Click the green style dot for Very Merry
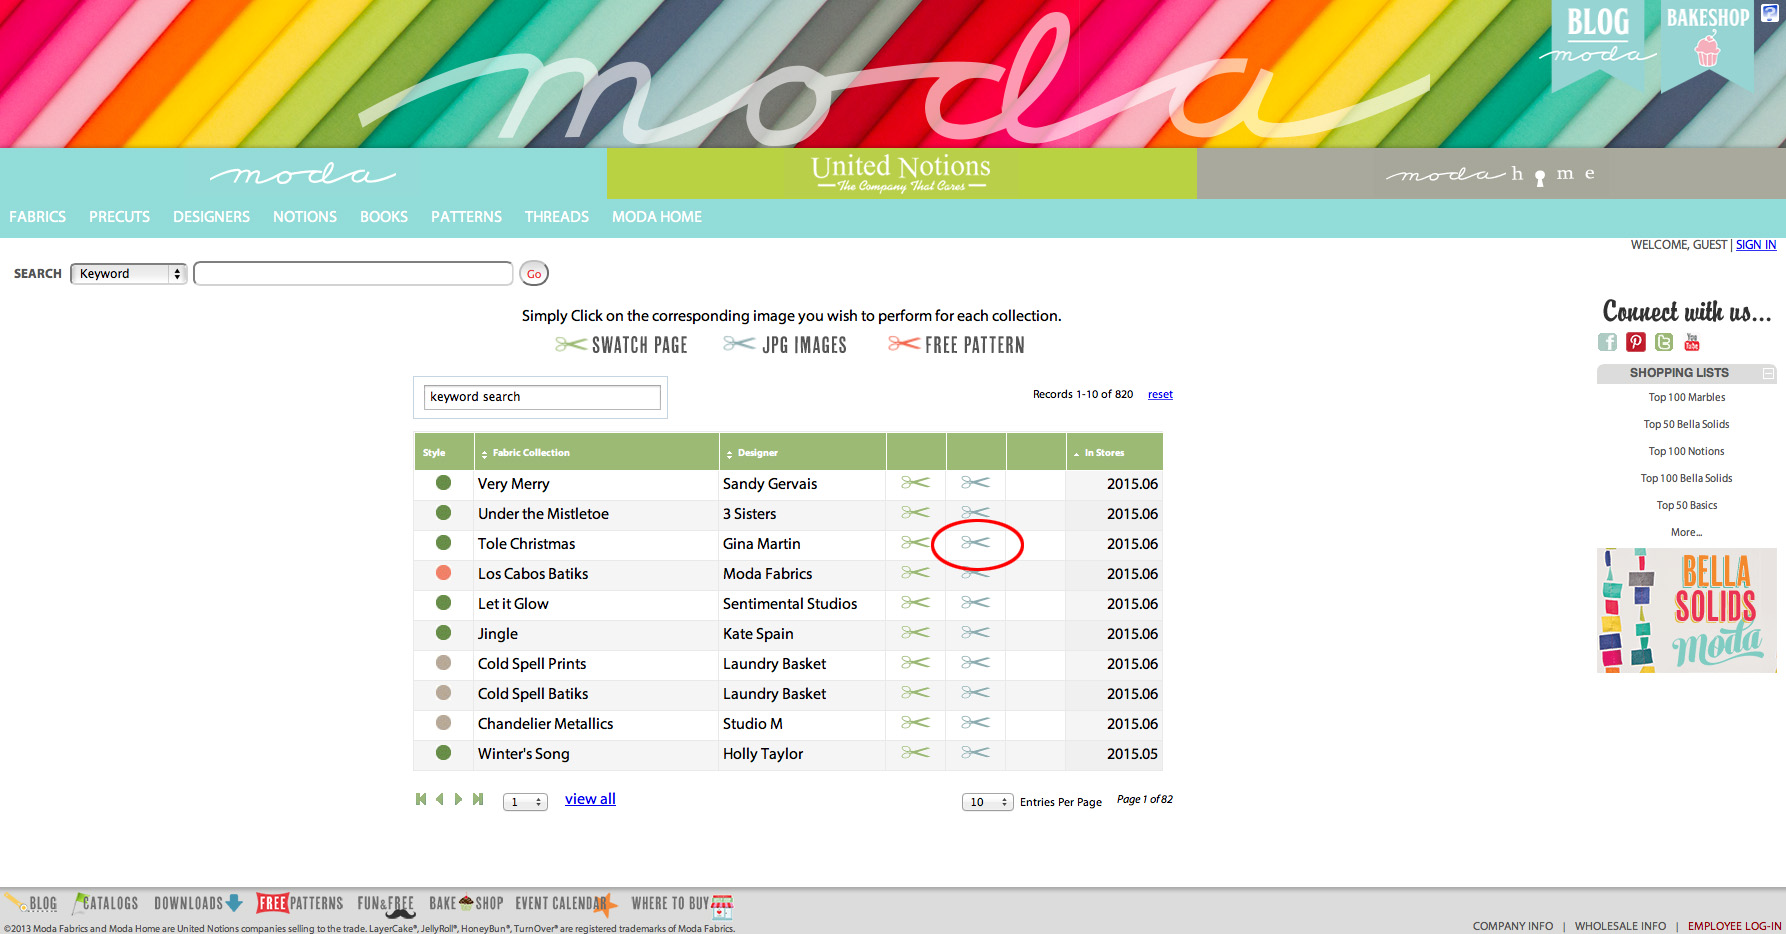1786x934 pixels. click(x=443, y=483)
